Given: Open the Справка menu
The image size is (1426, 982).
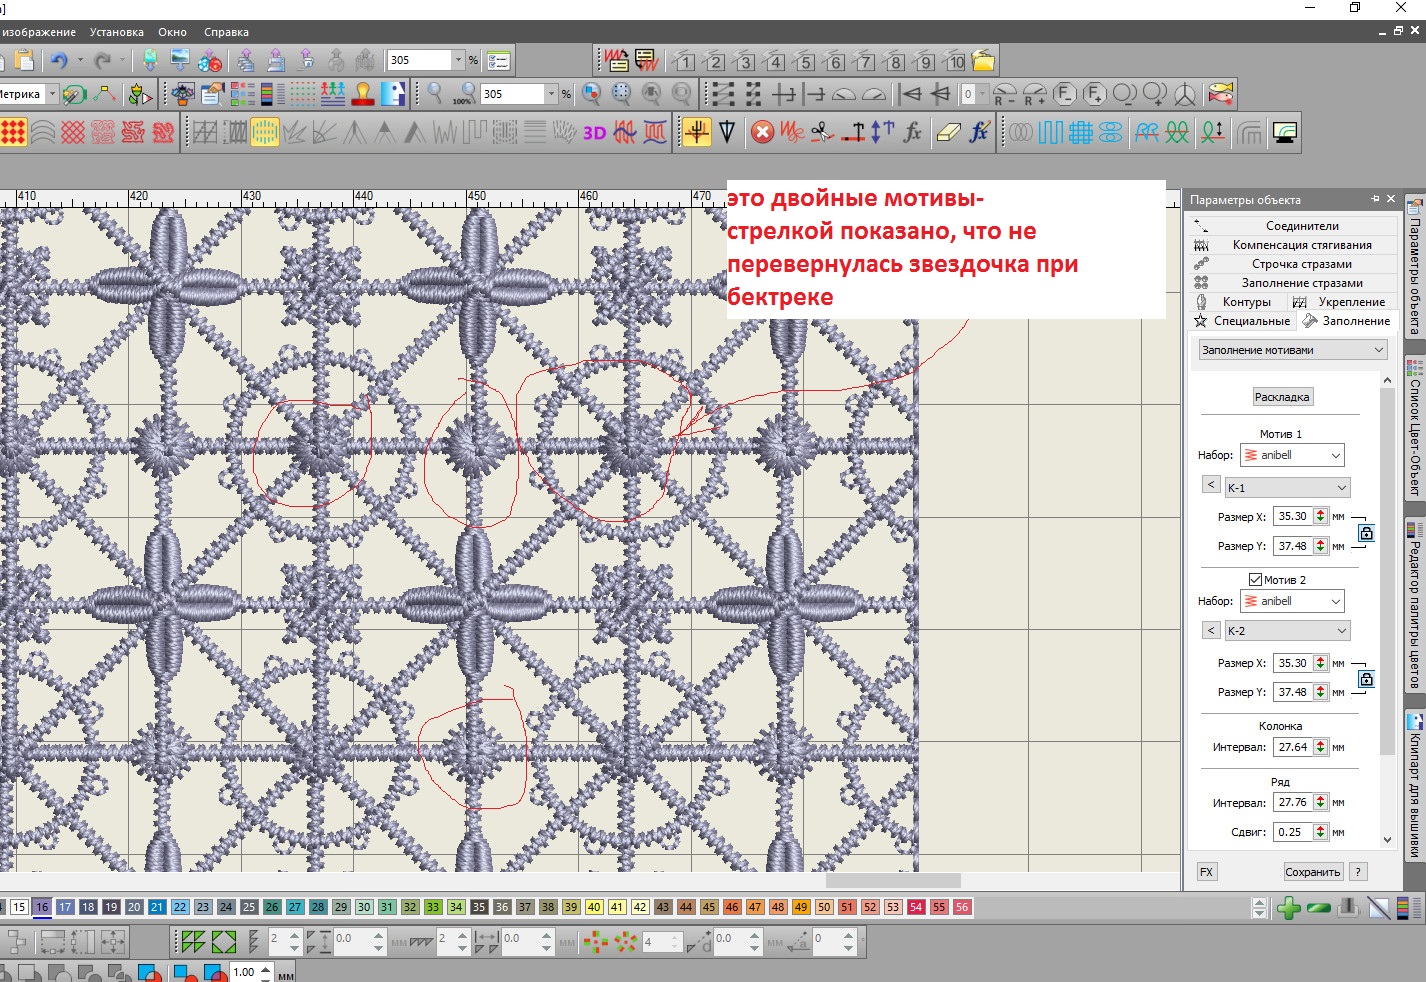Looking at the screenshot, I should (x=226, y=32).
